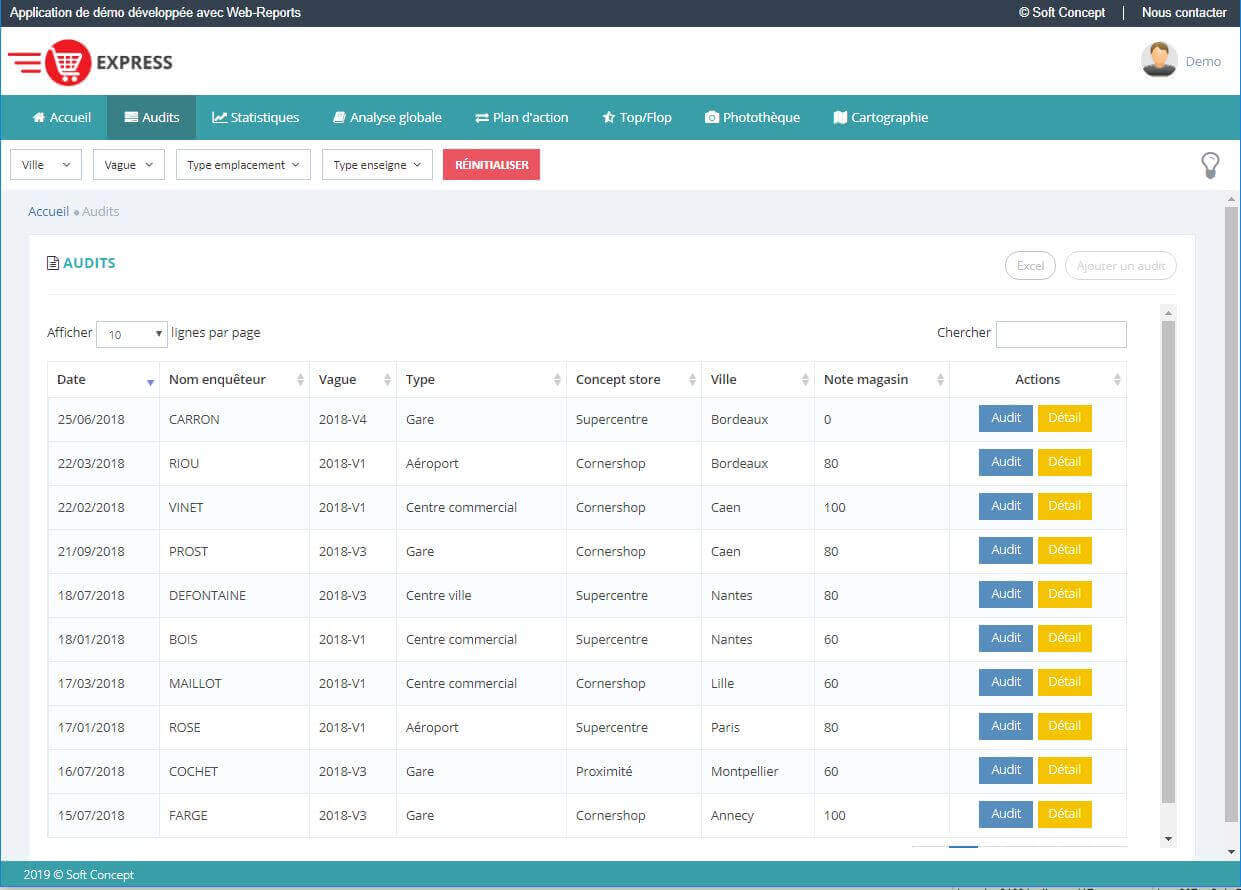Sort table by Date column arrow
Viewport: 1241px width, 890px height.
(x=150, y=381)
